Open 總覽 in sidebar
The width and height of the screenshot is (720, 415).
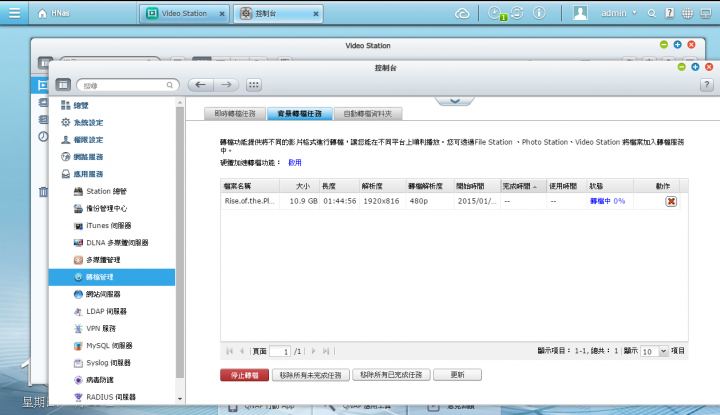[75, 106]
